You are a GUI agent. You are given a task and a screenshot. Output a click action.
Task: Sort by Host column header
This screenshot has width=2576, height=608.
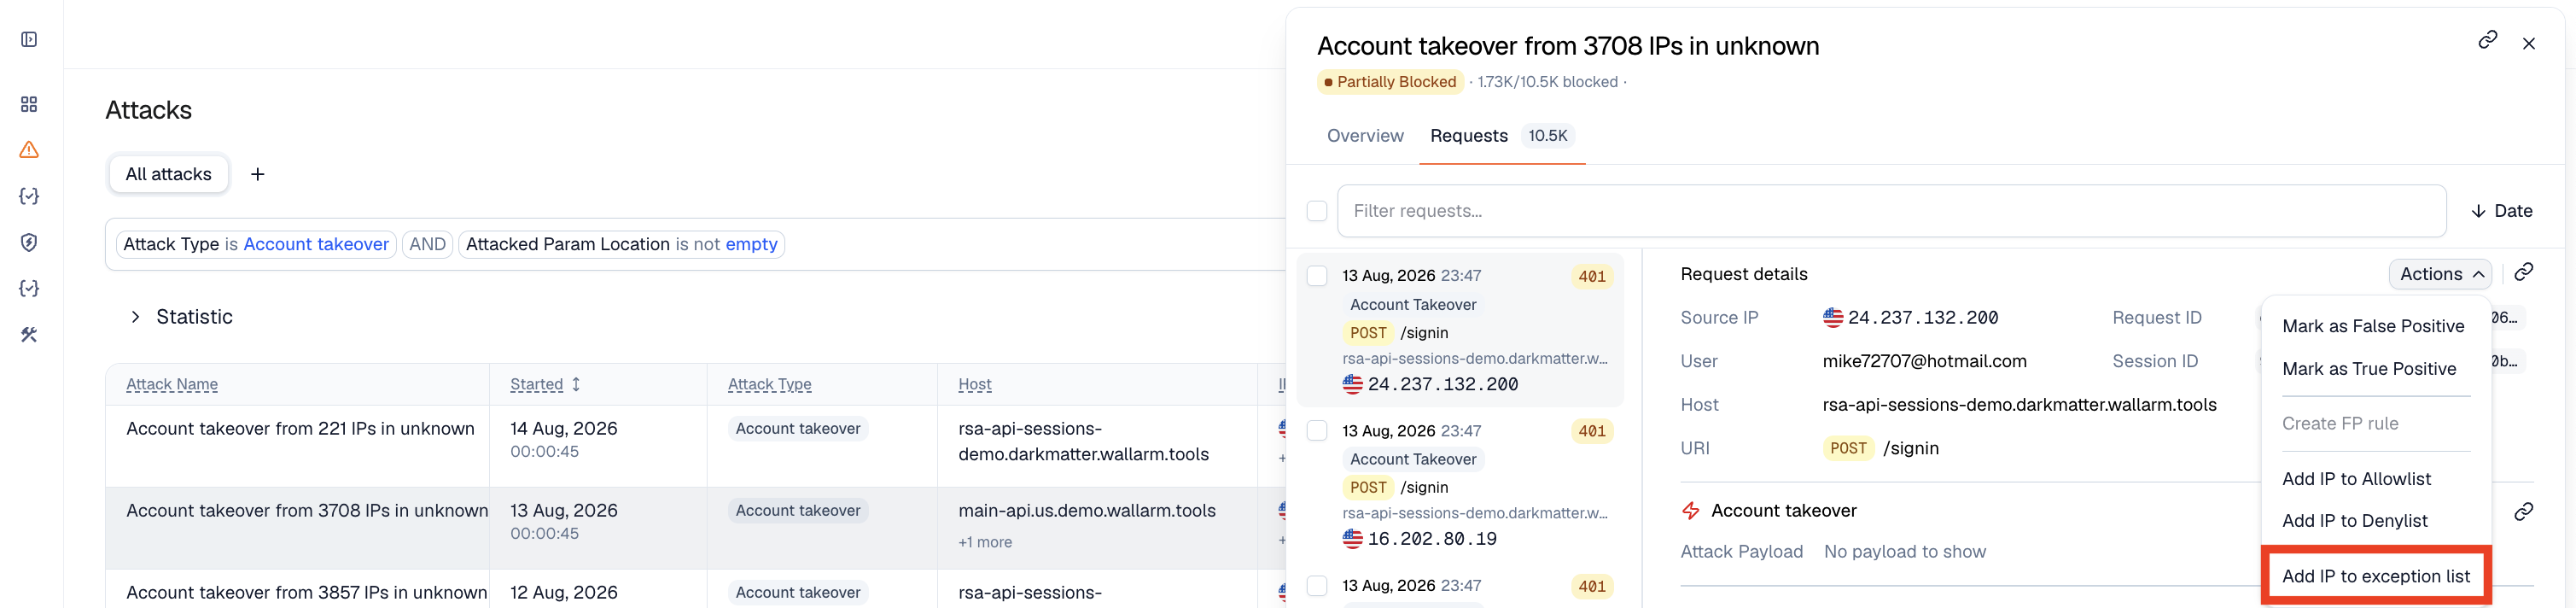[x=975, y=384]
